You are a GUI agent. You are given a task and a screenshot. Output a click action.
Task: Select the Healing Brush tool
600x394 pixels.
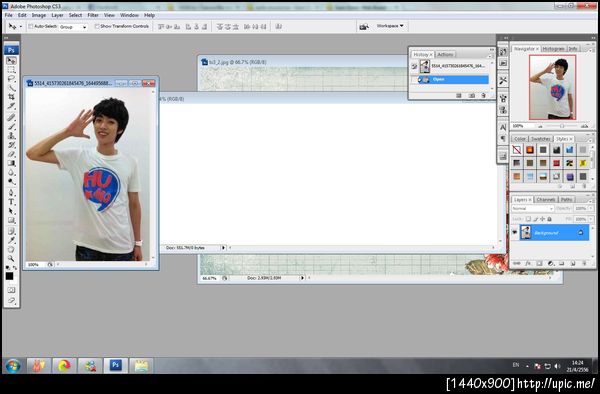point(11,117)
